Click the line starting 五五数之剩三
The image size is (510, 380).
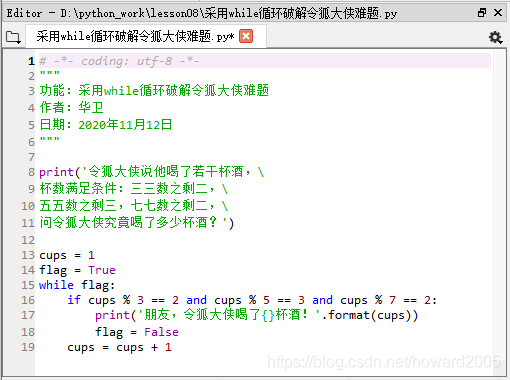pyautogui.click(x=134, y=205)
